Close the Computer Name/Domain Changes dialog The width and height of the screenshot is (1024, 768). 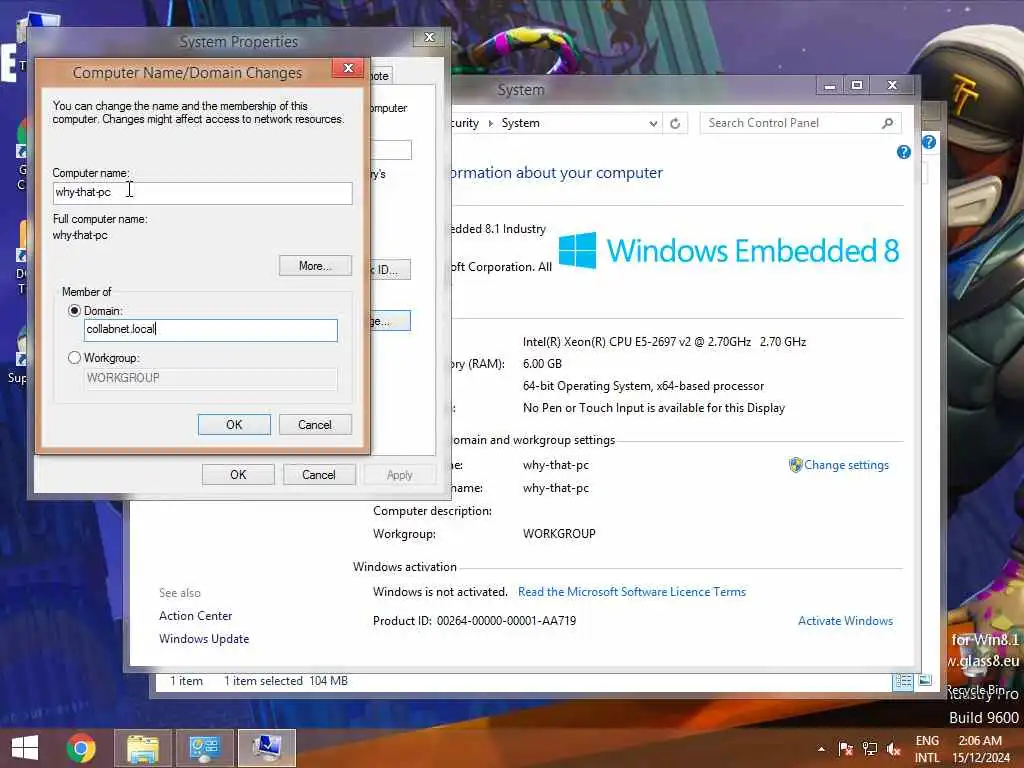[x=348, y=68]
